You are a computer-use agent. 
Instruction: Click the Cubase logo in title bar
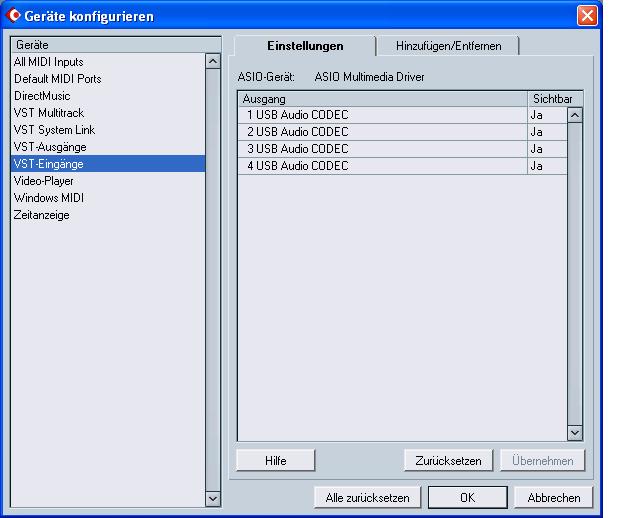pos(13,15)
